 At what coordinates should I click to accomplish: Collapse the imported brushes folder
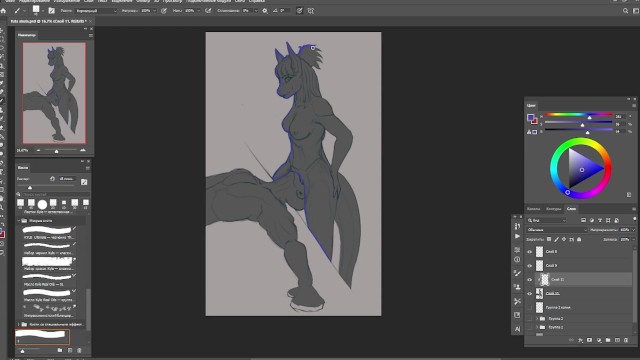tap(18, 220)
